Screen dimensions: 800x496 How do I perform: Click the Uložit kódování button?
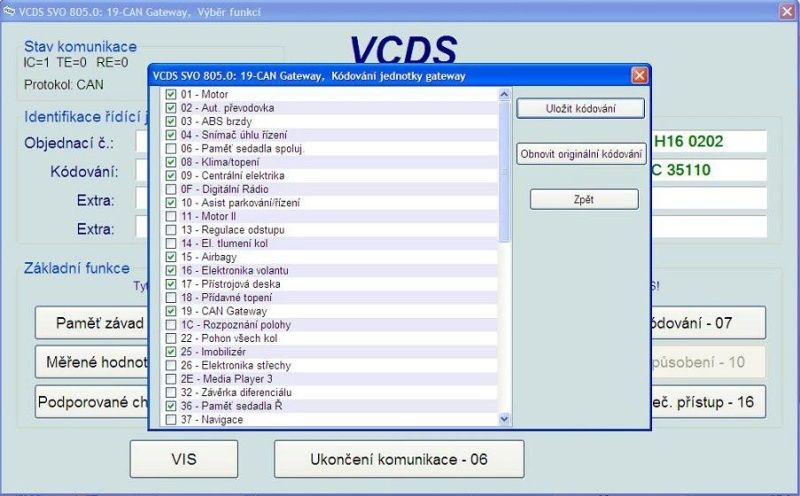coord(580,108)
